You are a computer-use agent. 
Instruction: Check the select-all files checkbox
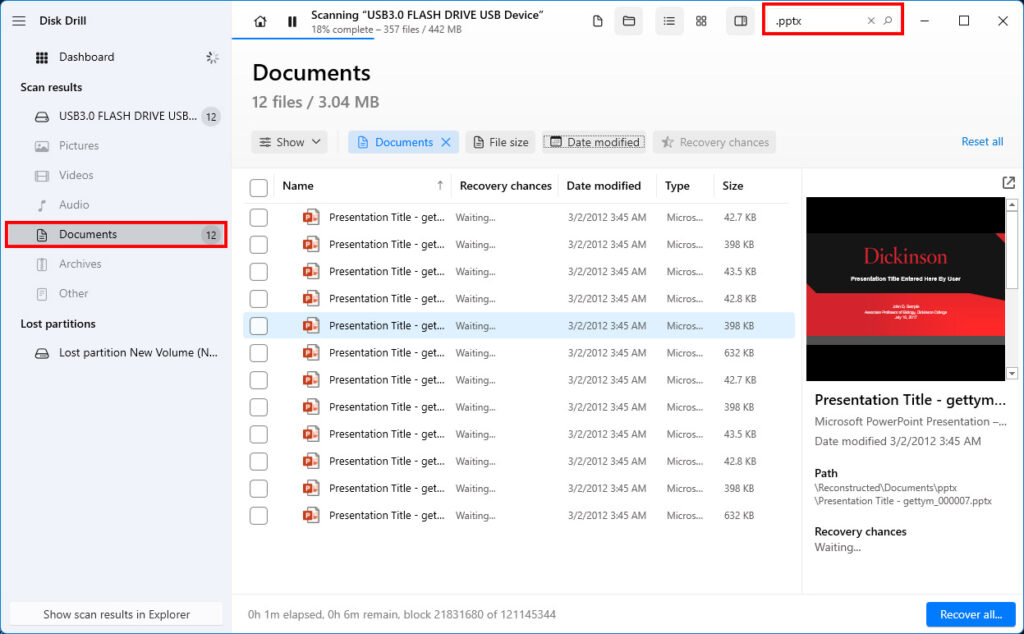click(x=258, y=186)
